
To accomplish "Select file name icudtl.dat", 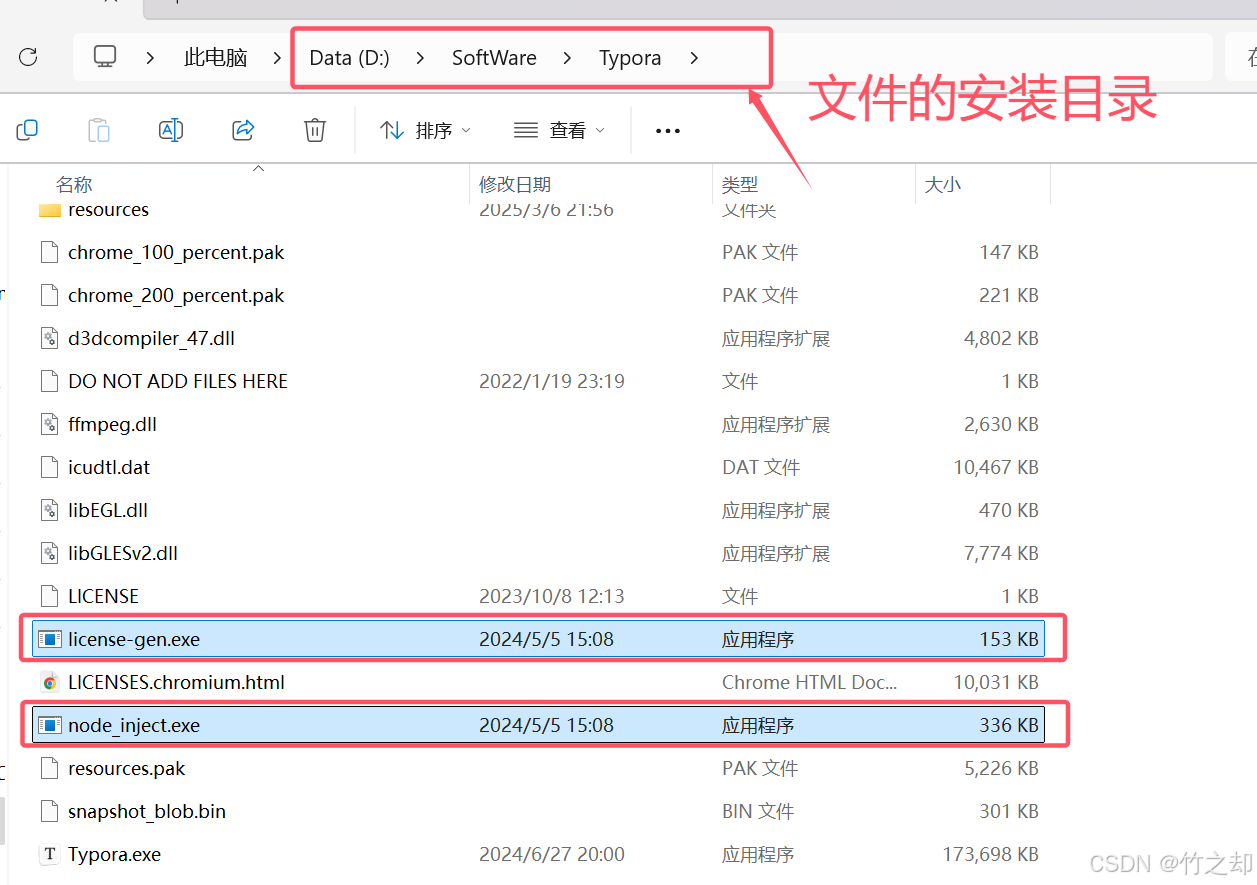I will tap(109, 467).
